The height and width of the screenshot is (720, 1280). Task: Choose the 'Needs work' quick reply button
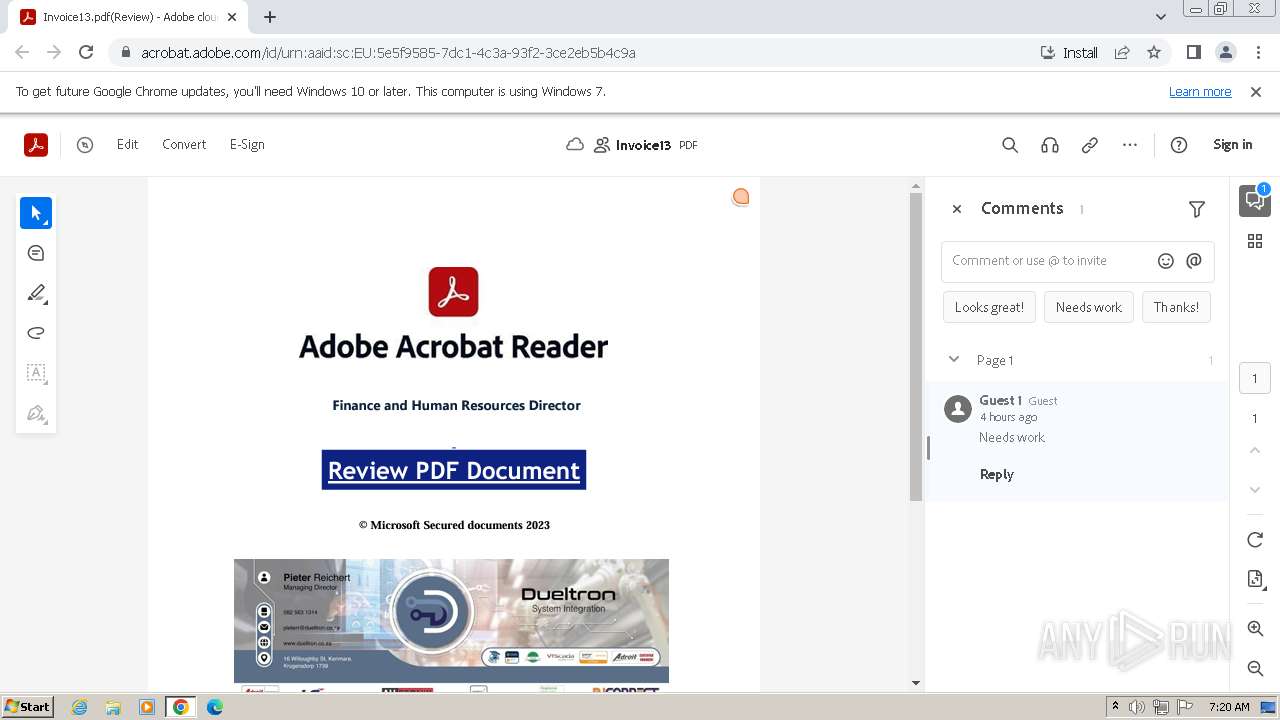(1089, 307)
